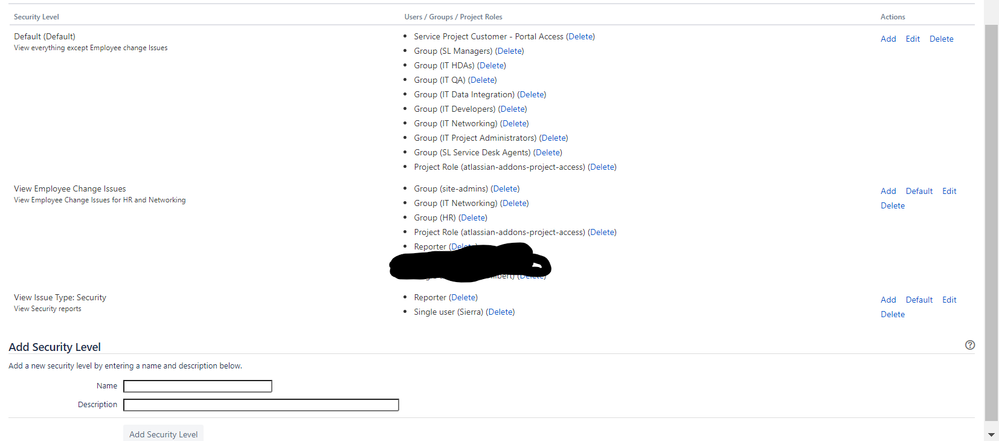Delete the Default security level
999x441 pixels.
(942, 39)
